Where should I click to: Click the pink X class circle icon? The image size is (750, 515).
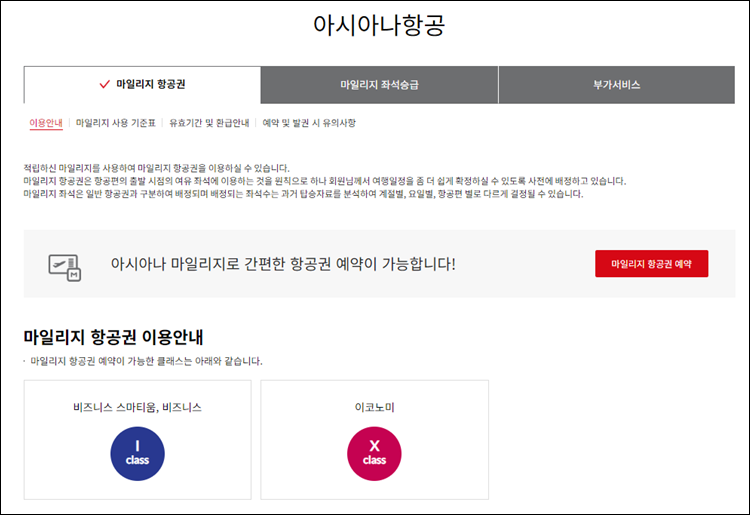click(x=374, y=453)
